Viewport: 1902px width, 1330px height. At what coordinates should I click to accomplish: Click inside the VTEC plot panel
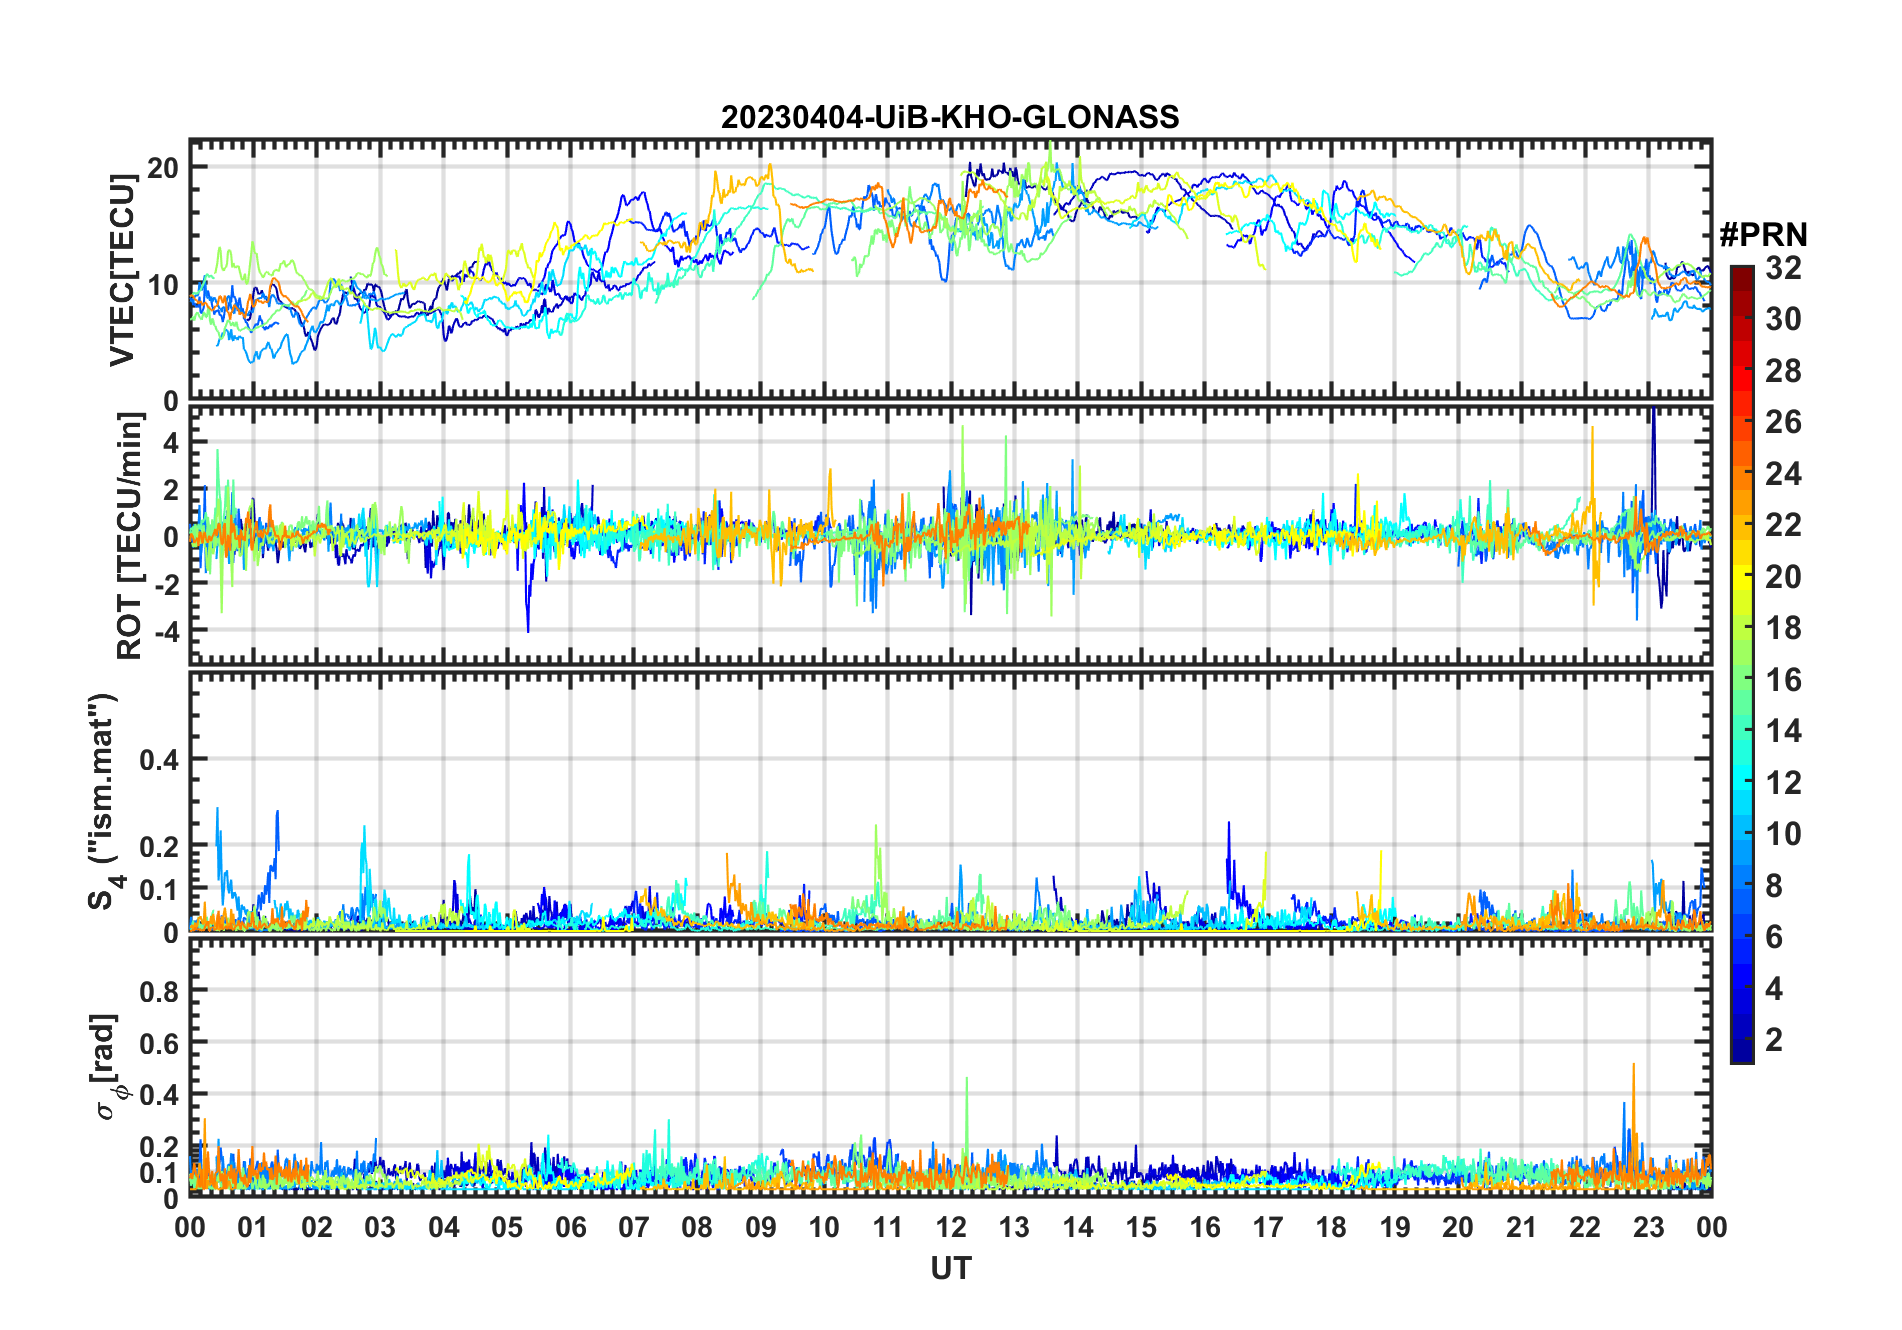point(950,270)
